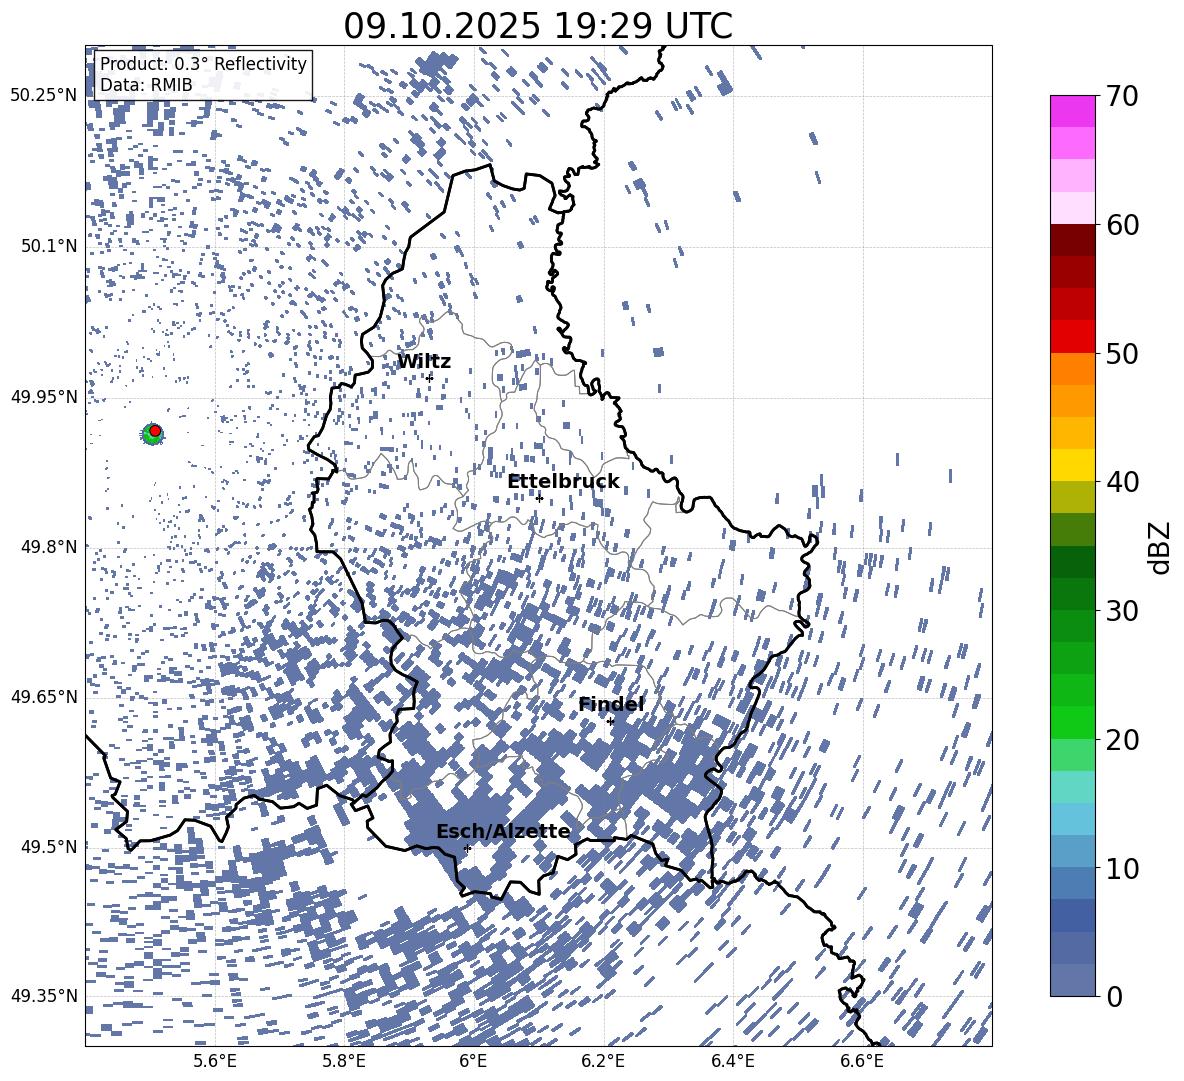Click the colorbar tick label 20
Screen dimensions: 1184x1081
tap(1123, 739)
